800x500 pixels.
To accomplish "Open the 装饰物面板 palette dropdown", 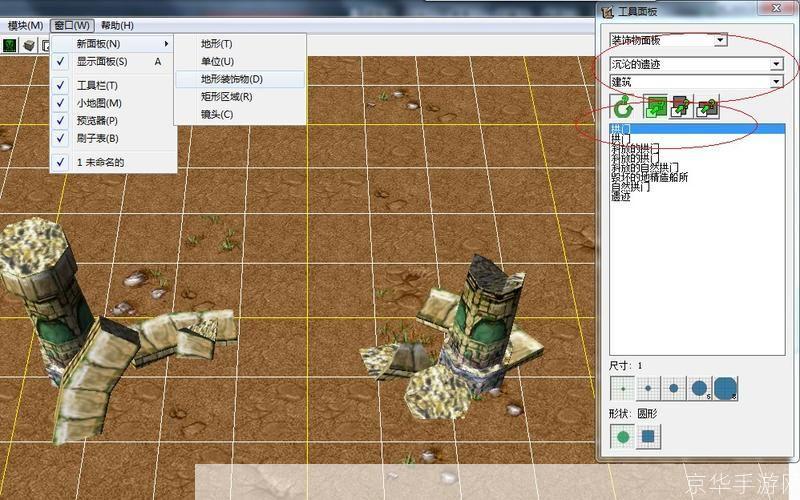I will [x=720, y=40].
